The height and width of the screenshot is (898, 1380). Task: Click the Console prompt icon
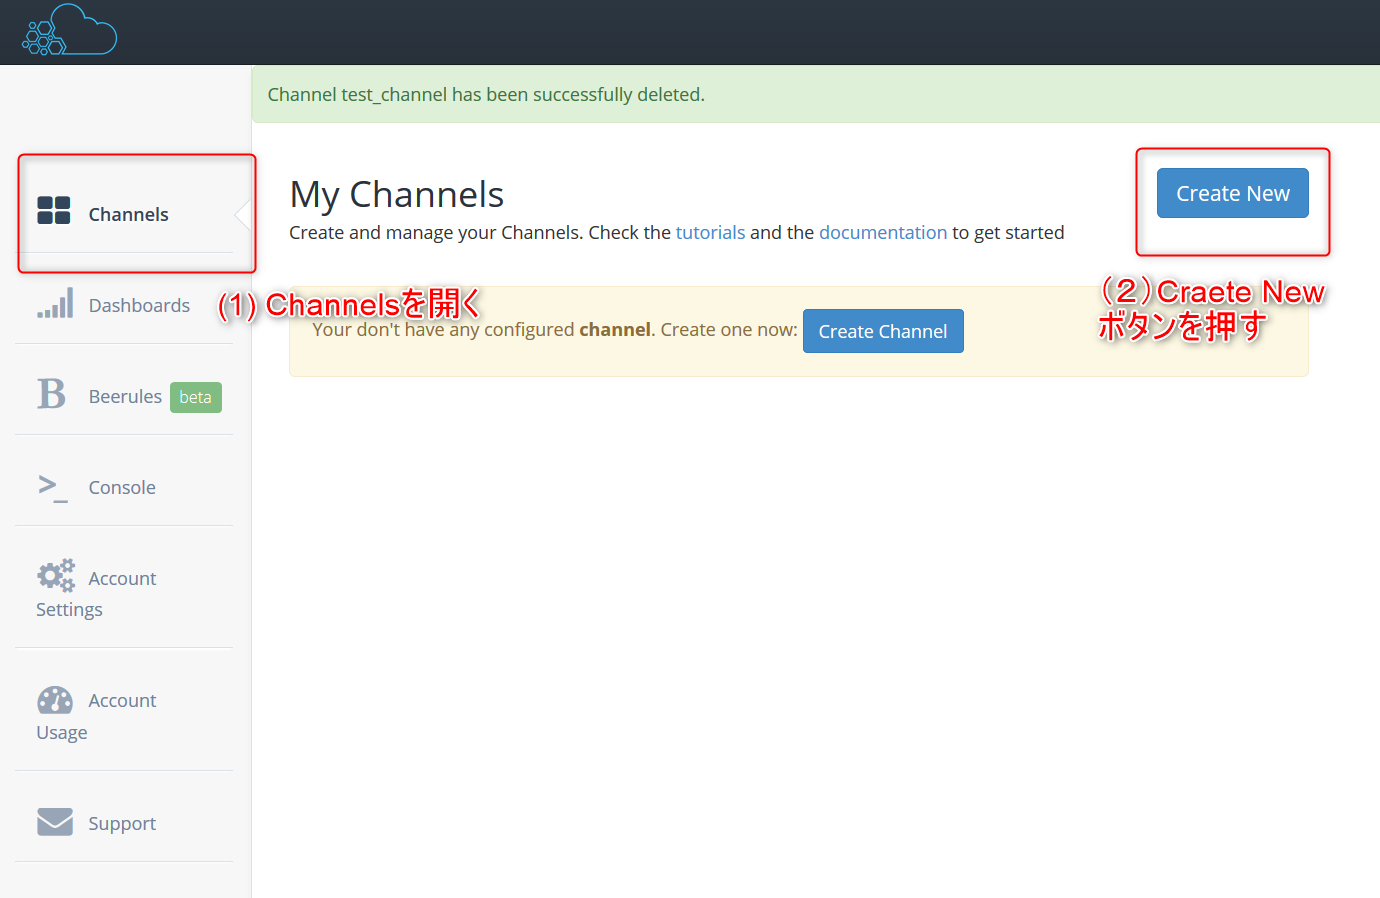click(53, 487)
